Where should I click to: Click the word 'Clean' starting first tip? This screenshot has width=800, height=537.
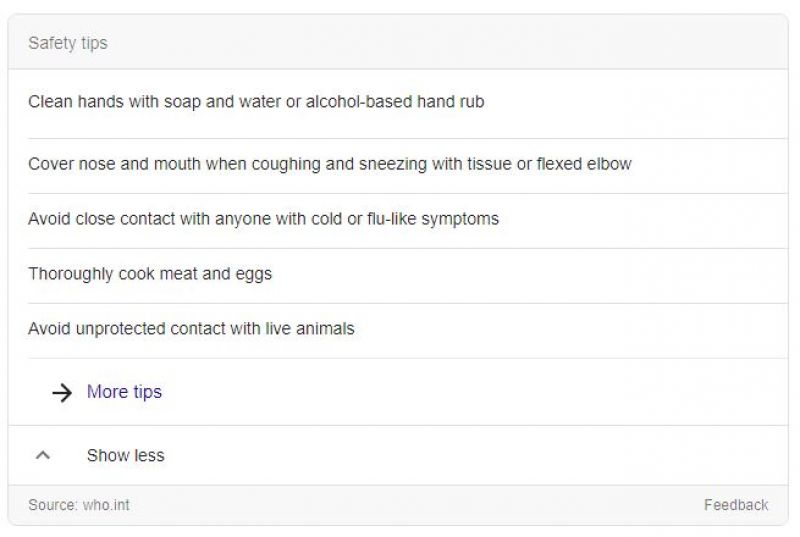51,101
